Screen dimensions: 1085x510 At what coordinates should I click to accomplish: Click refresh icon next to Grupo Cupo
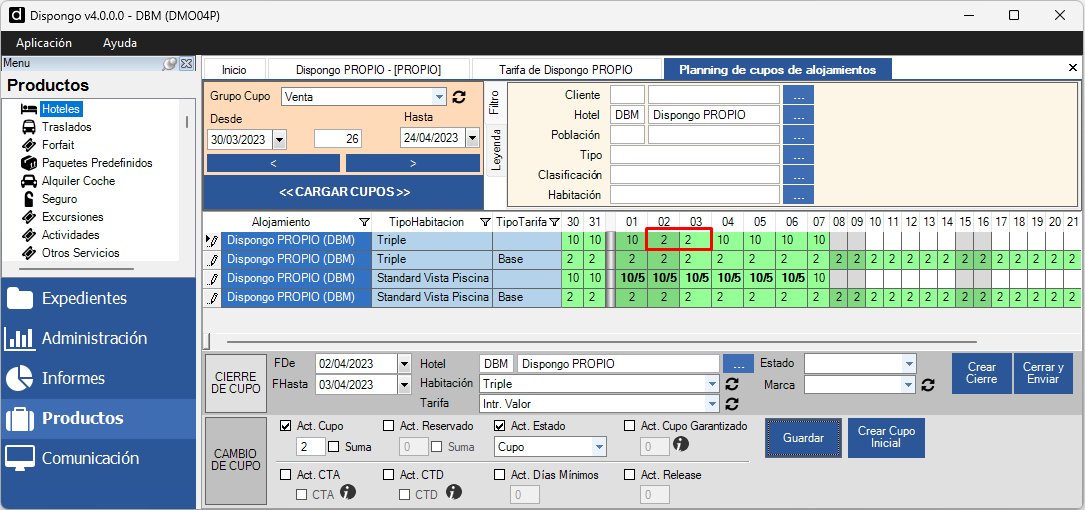[460, 97]
